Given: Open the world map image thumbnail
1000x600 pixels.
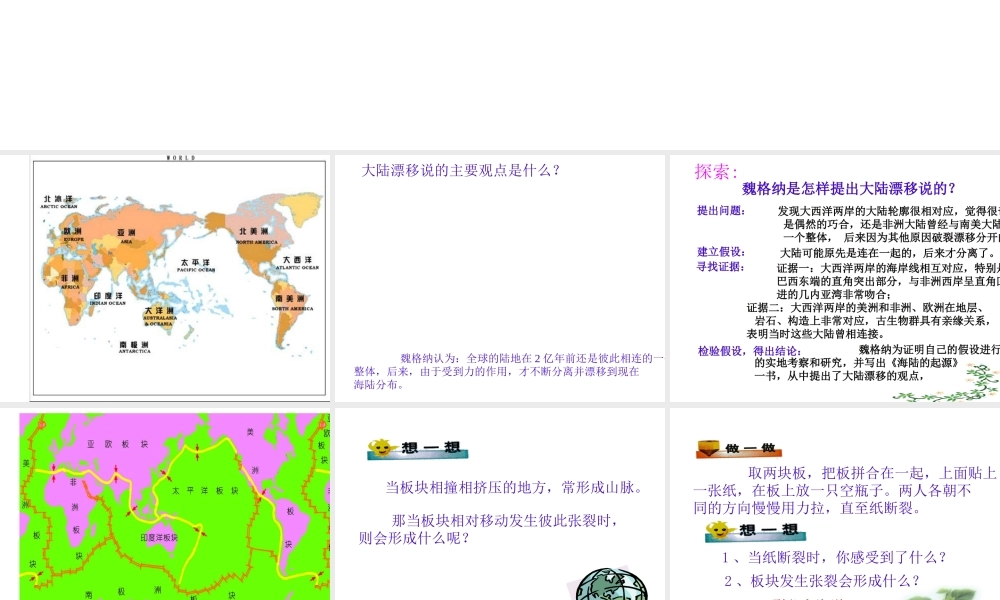Looking at the screenshot, I should pos(179,278).
